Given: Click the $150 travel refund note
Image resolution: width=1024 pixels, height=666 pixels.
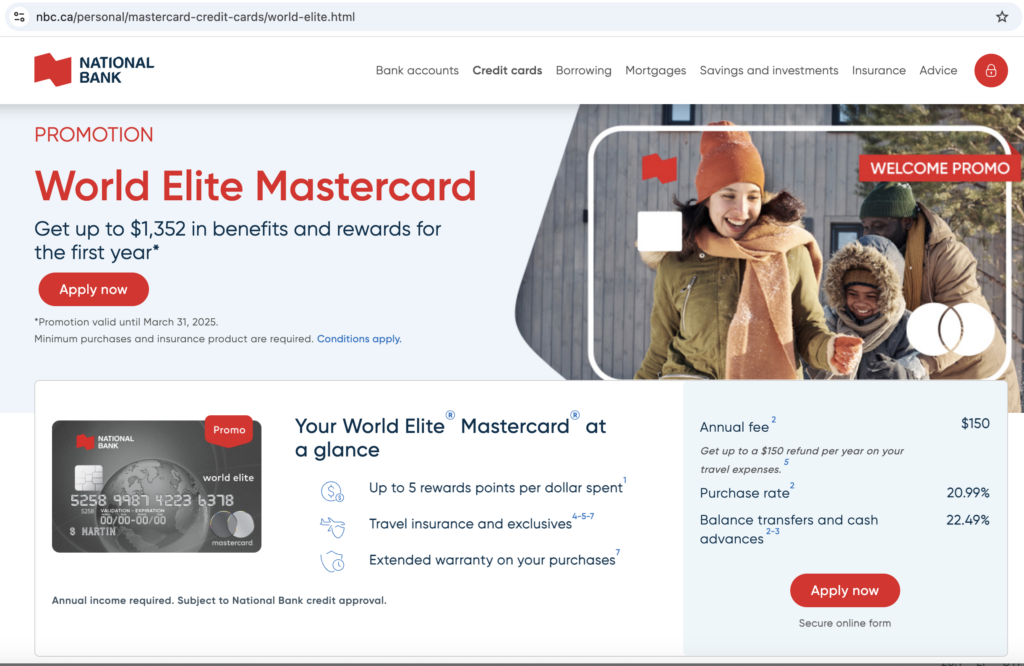Looking at the screenshot, I should tap(802, 460).
